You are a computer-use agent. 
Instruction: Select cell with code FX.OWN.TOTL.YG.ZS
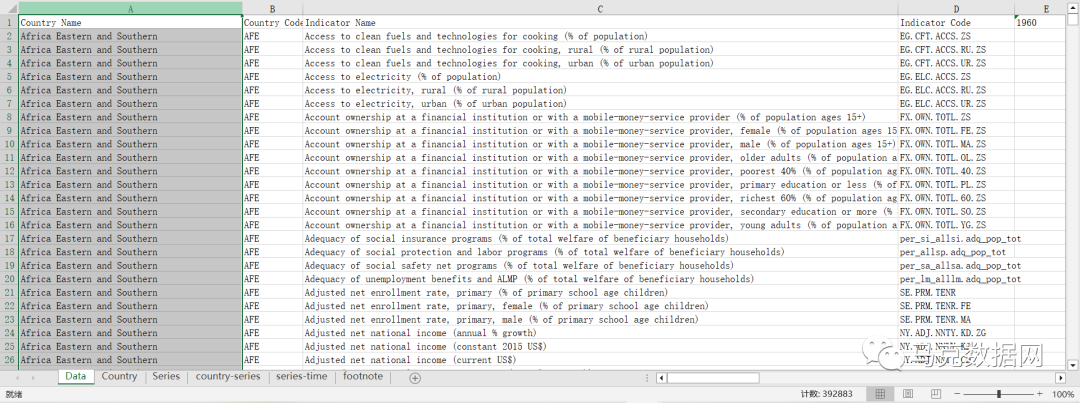956,225
